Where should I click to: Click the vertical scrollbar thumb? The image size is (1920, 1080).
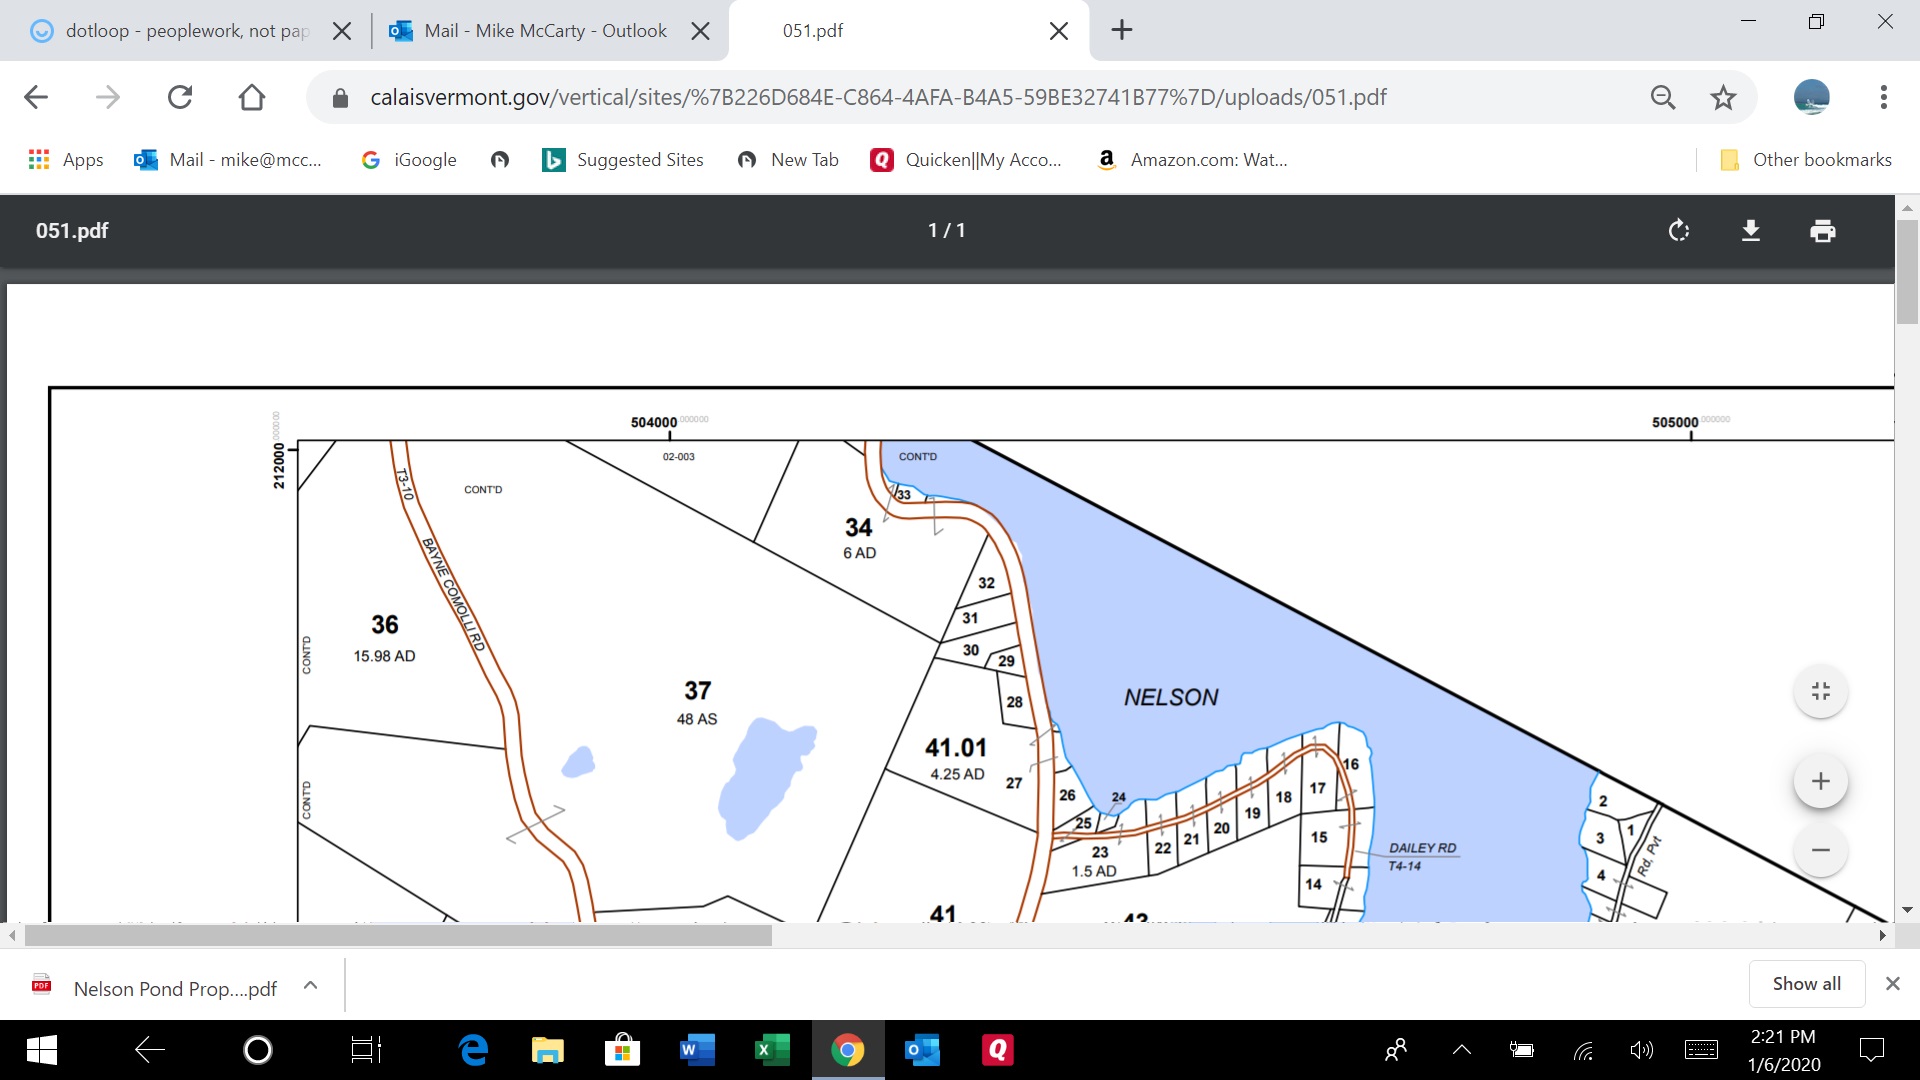[1907, 271]
